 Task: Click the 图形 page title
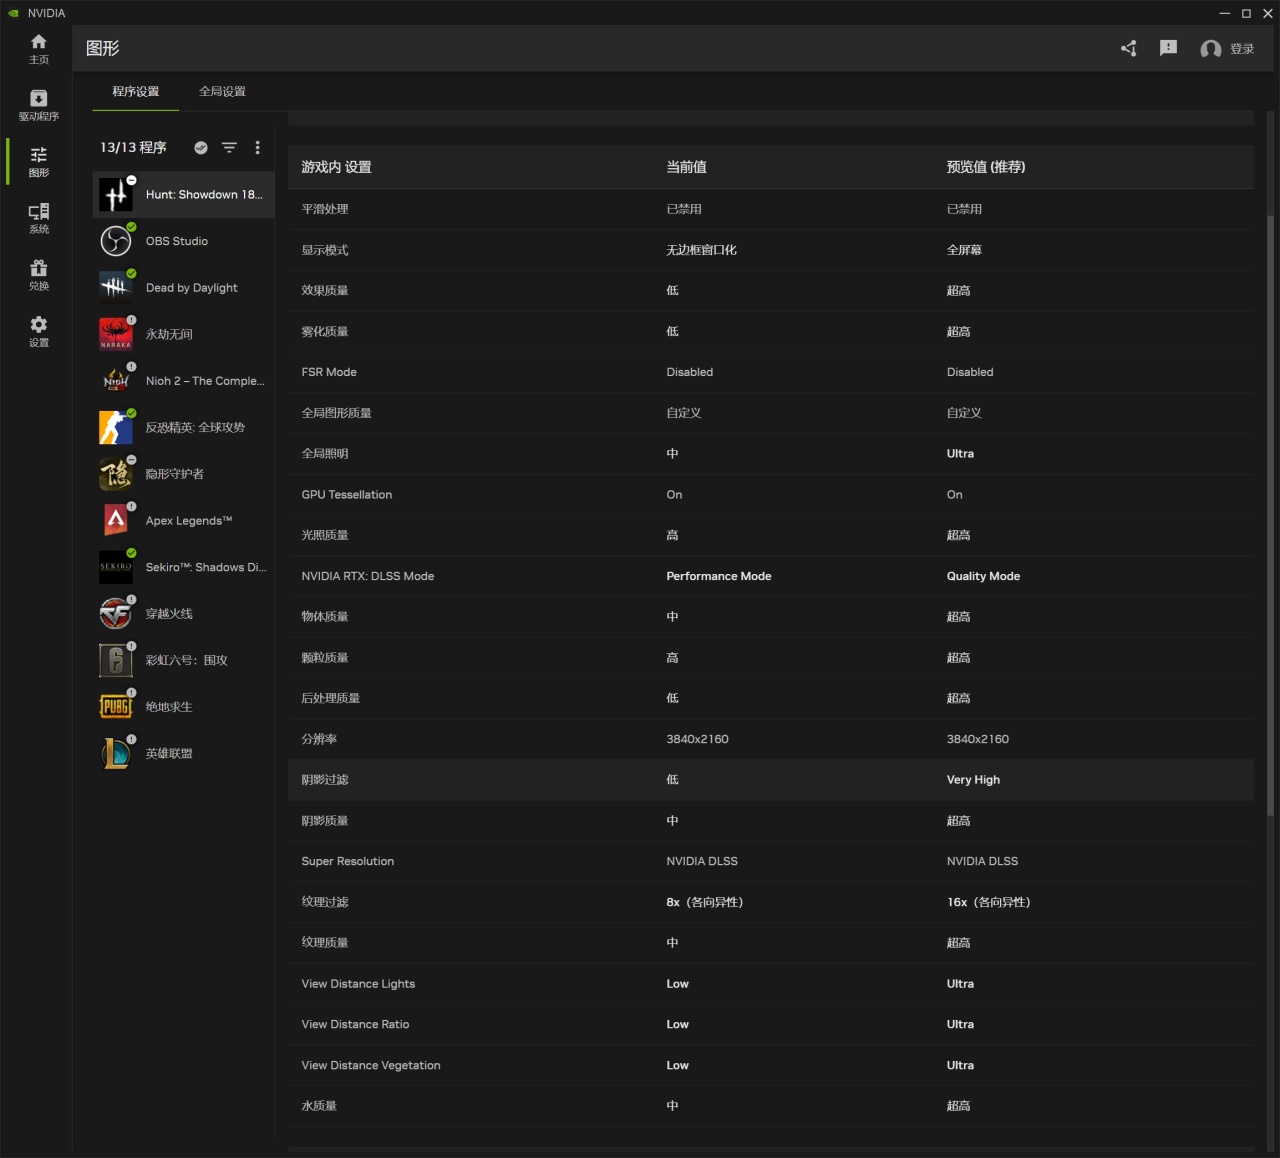(x=103, y=48)
